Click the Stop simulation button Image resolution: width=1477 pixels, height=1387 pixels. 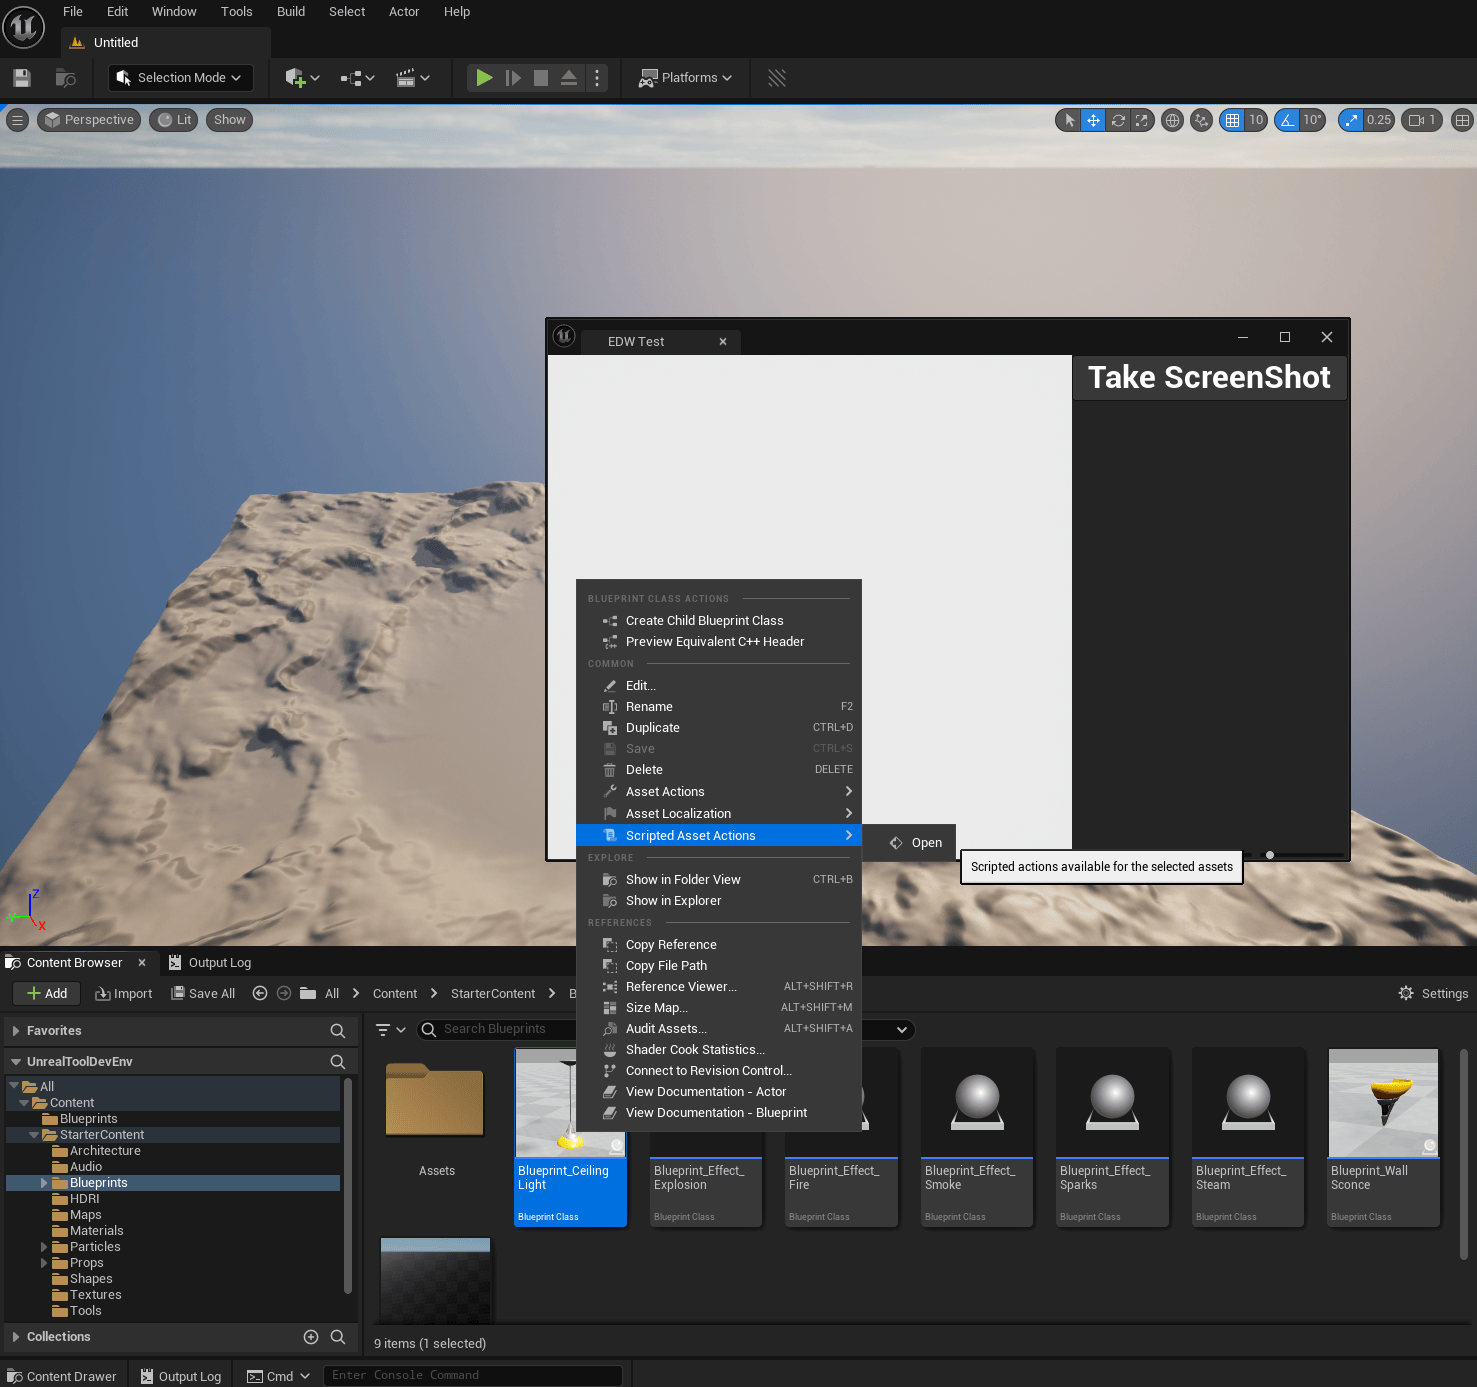[541, 78]
